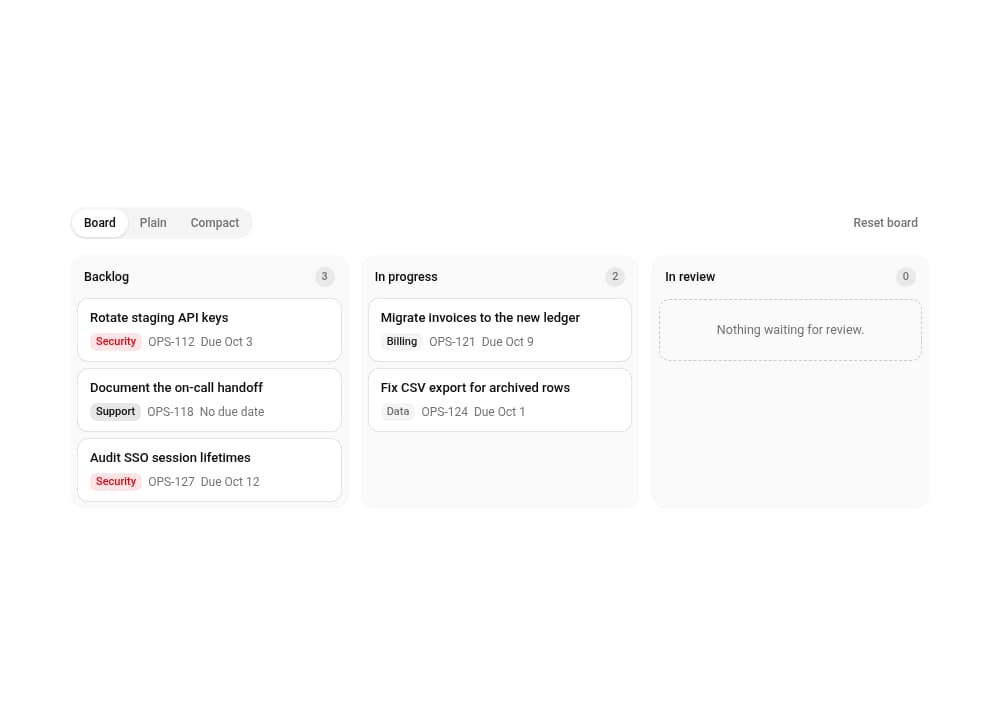Switch to the Plain view tab

pyautogui.click(x=153, y=223)
